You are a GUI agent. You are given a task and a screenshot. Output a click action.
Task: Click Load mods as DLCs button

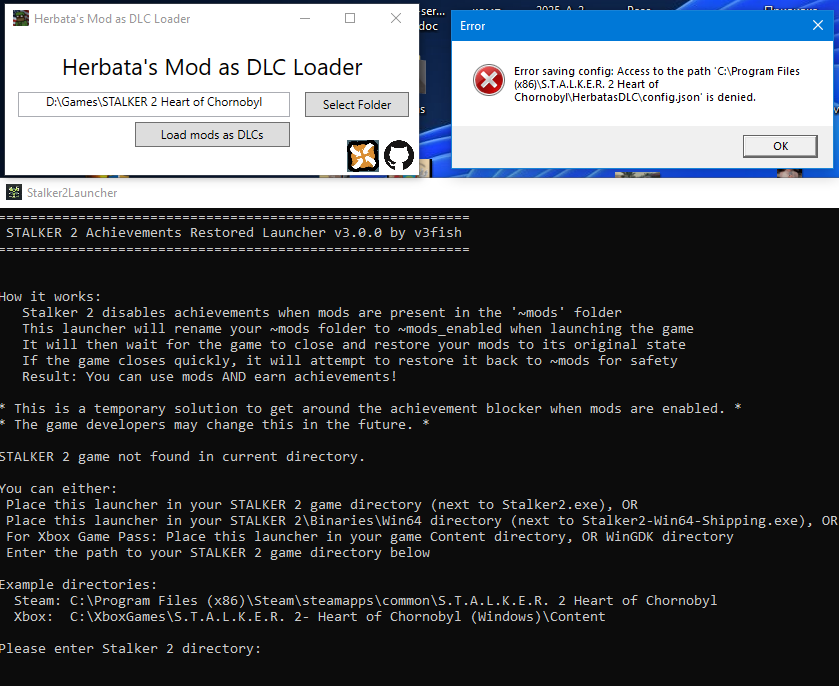(212, 134)
